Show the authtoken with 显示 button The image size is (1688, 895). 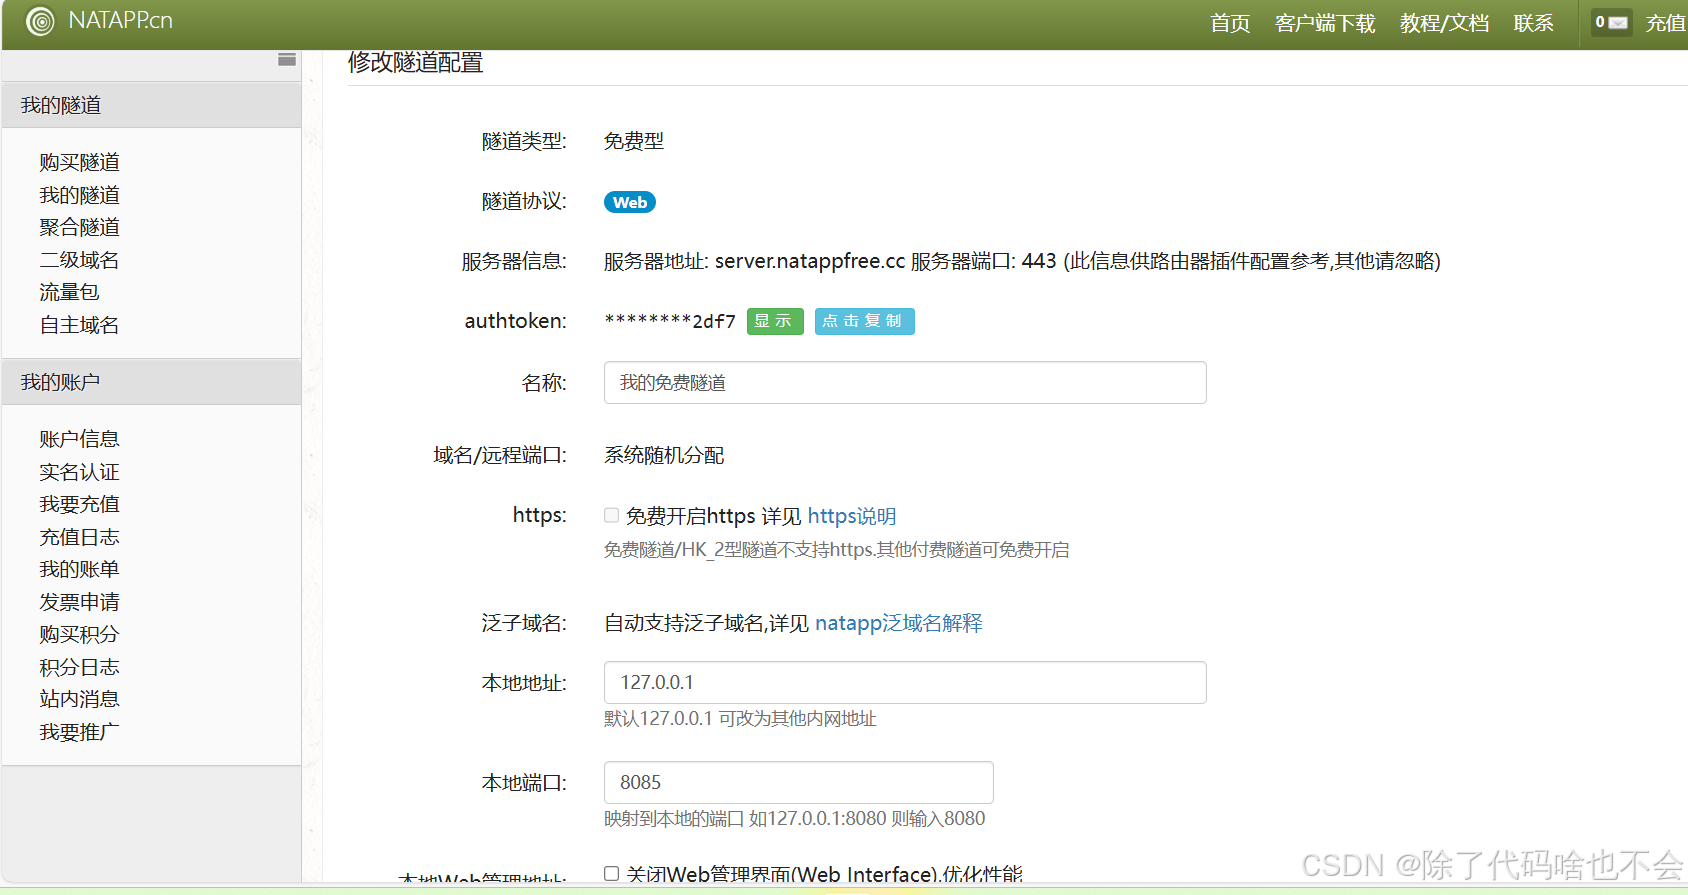[775, 321]
